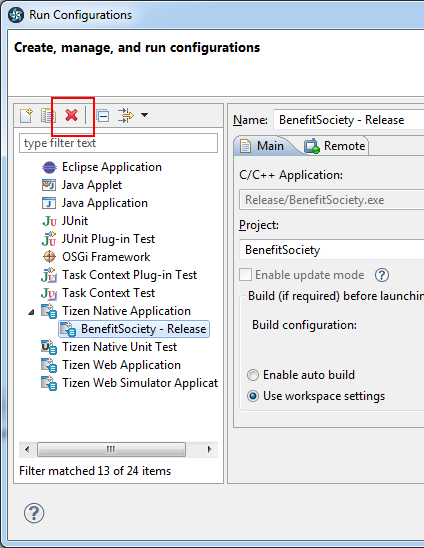This screenshot has height=548, width=424.
Task: Collapse all tree items in toolbar
Action: [103, 115]
